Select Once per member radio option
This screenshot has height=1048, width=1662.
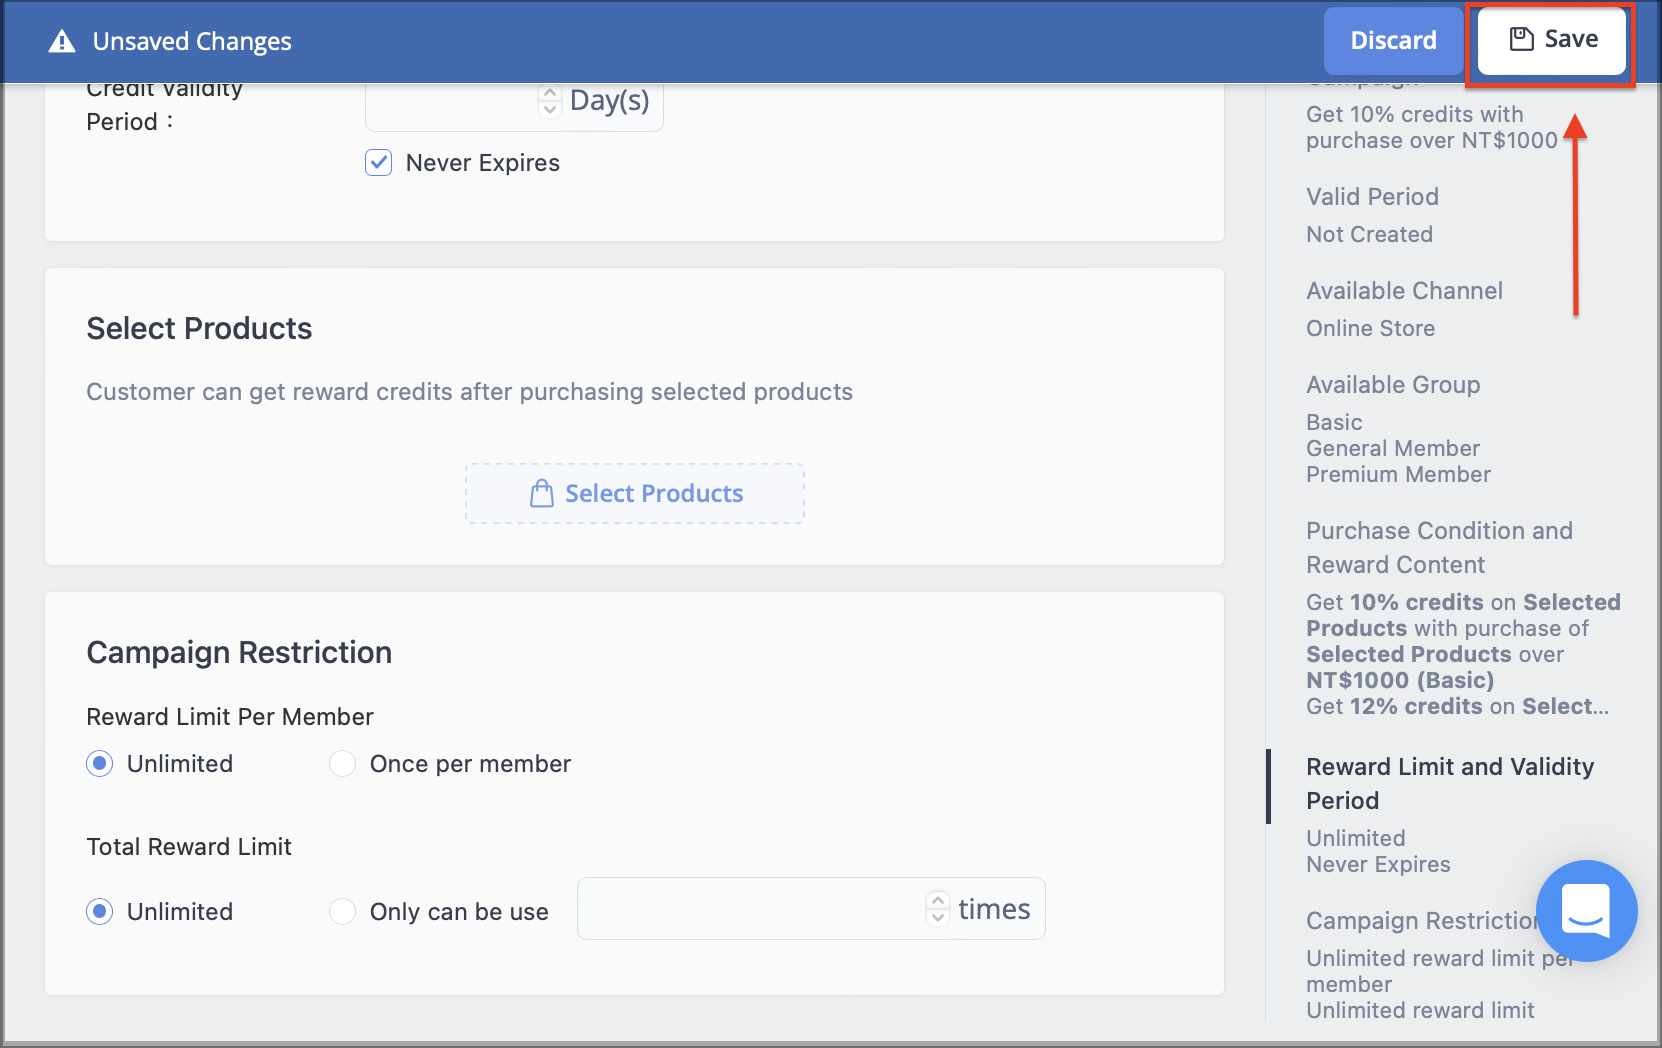[x=342, y=764]
